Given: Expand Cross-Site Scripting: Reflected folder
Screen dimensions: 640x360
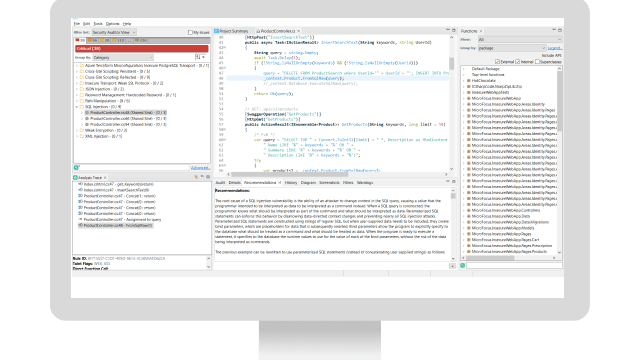Looking at the screenshot, I should click(x=77, y=77).
